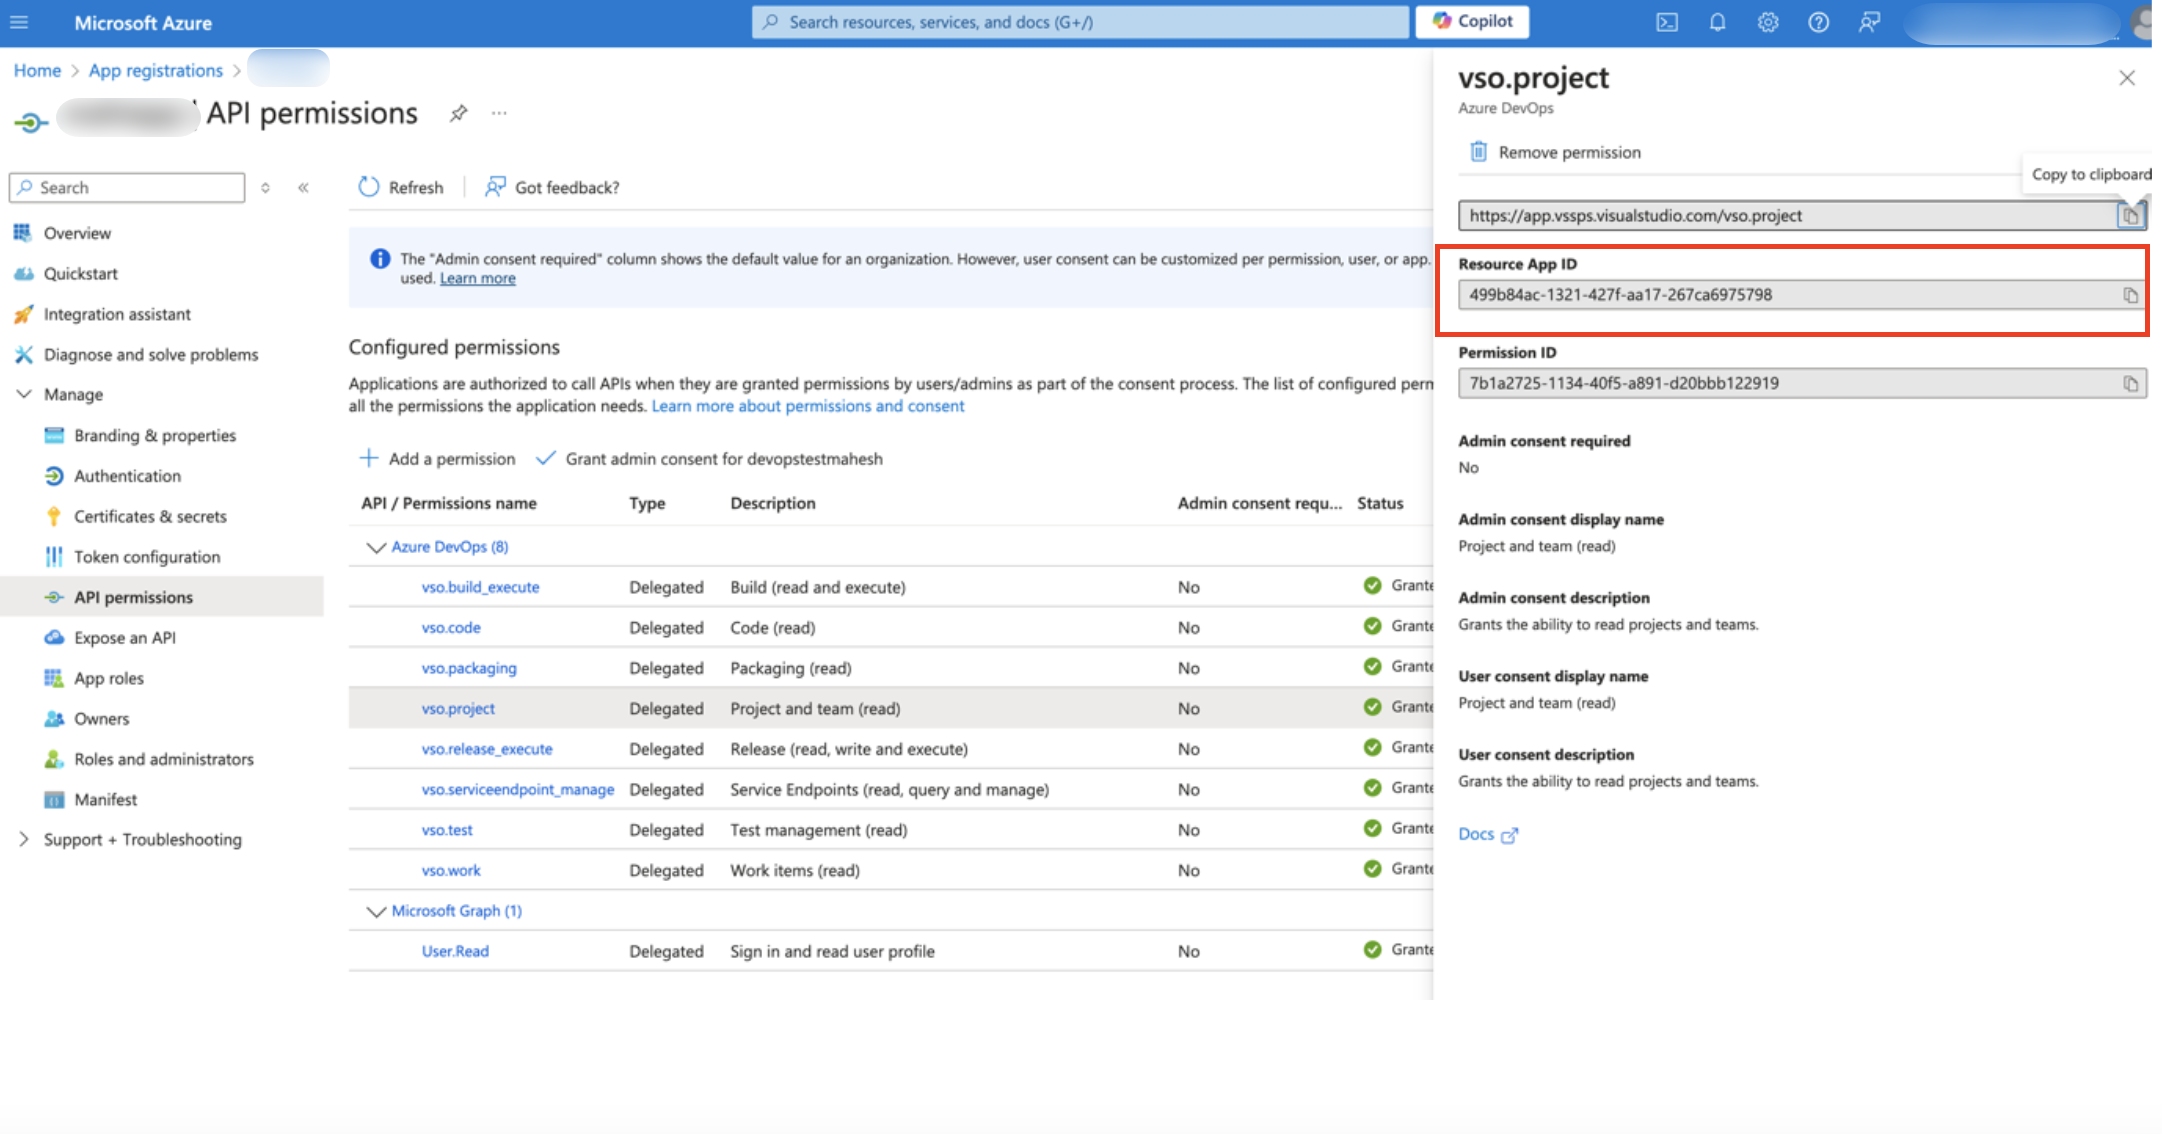This screenshot has height=1134, width=2162.
Task: Pin the API permissions page
Action: [x=458, y=113]
